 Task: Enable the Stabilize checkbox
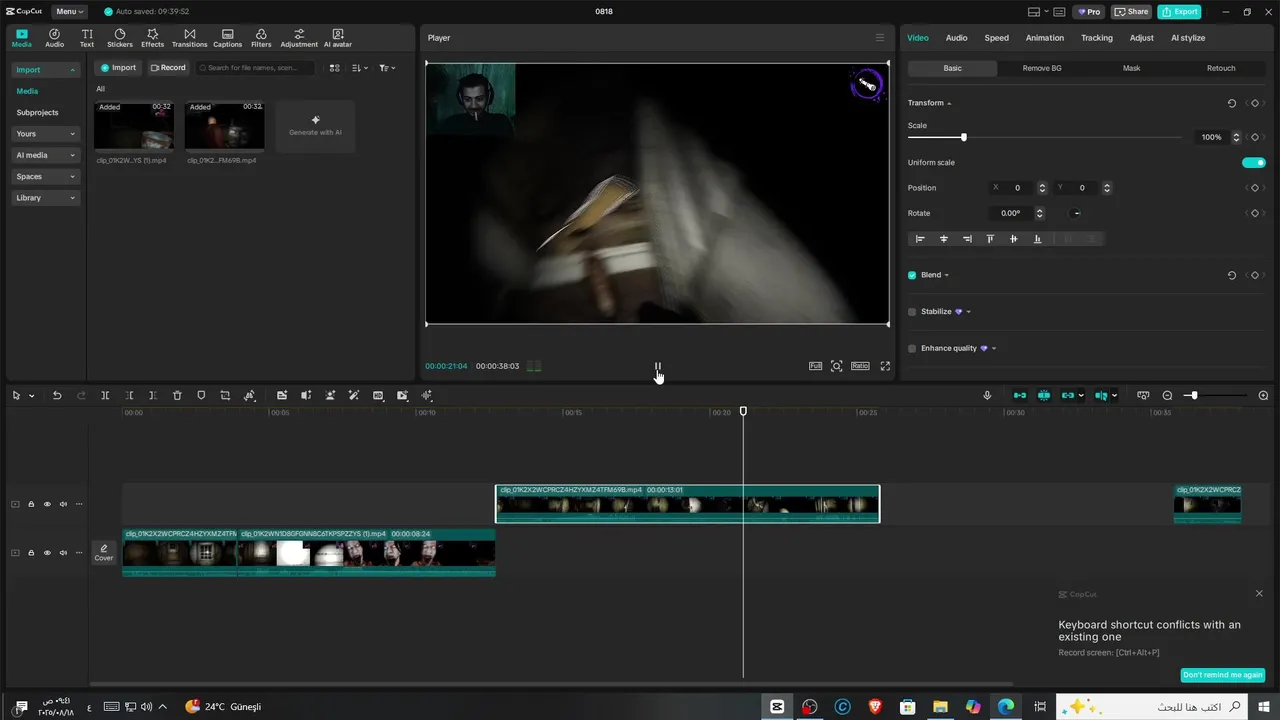912,312
